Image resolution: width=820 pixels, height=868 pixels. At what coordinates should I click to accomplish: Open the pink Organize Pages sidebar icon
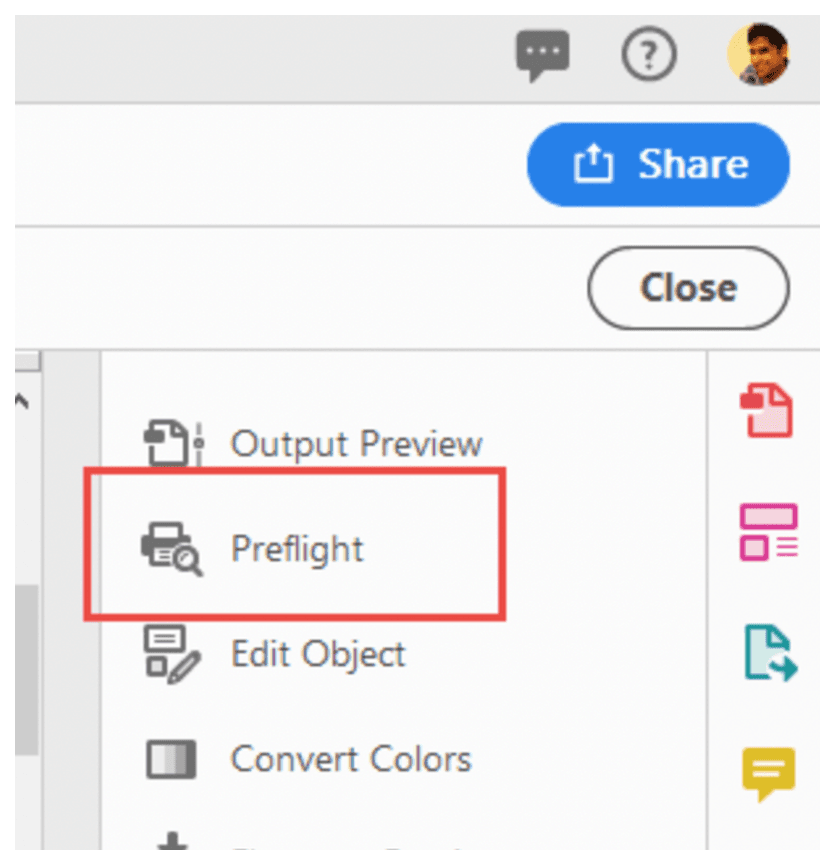pos(769,532)
